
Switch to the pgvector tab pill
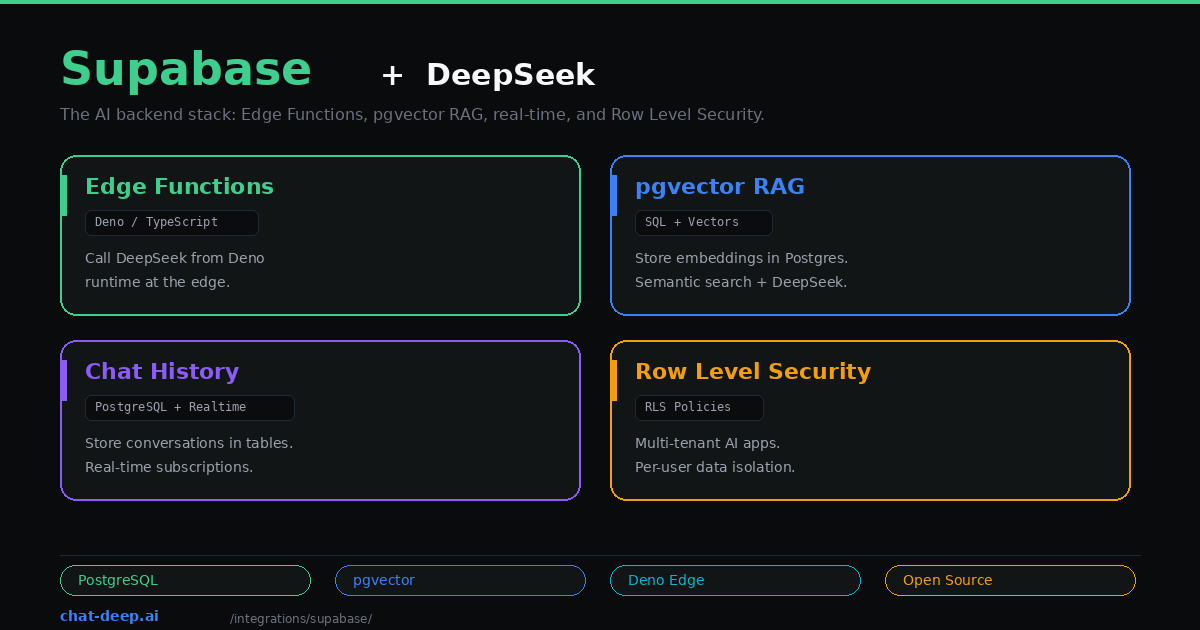pyautogui.click(x=460, y=580)
